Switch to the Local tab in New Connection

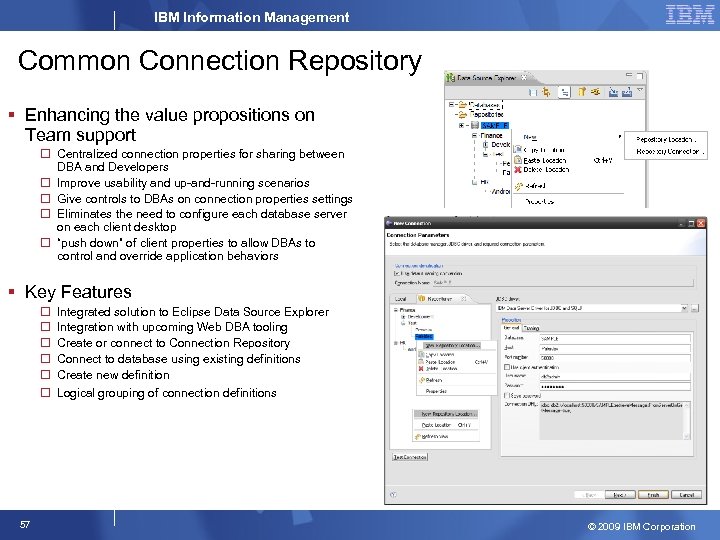coord(400,299)
